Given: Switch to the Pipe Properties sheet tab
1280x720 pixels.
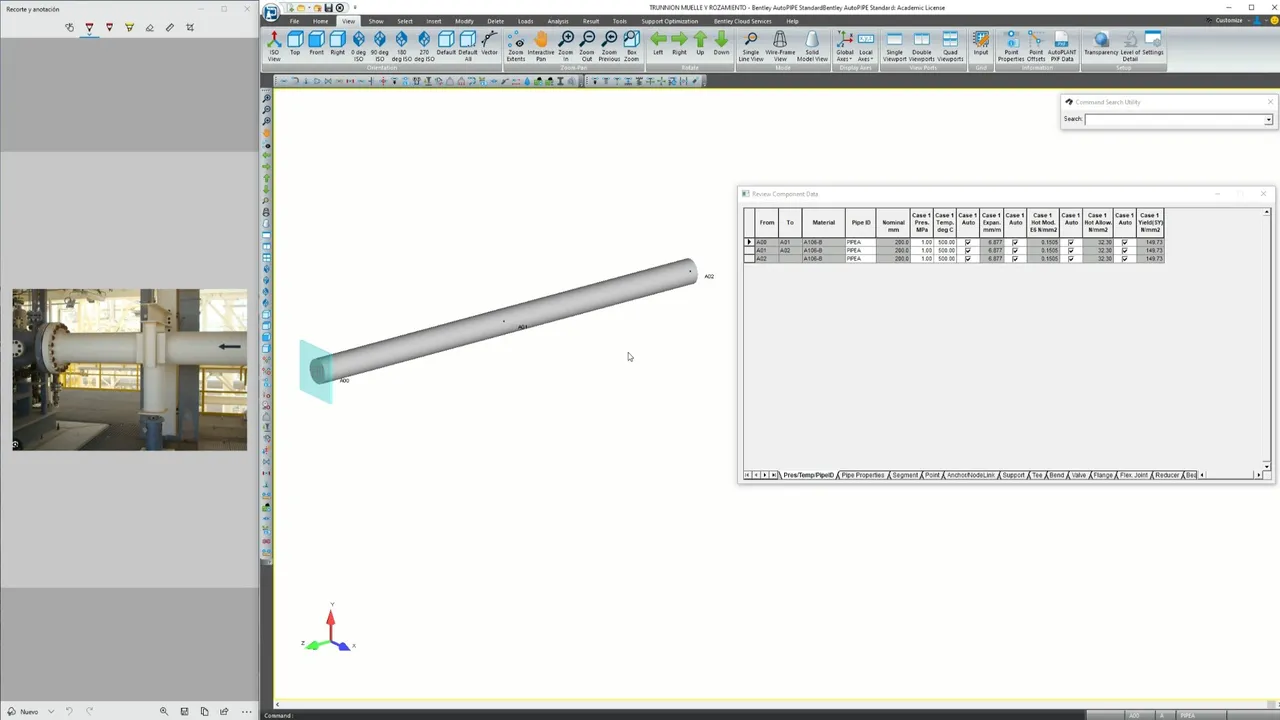Looking at the screenshot, I should 863,475.
